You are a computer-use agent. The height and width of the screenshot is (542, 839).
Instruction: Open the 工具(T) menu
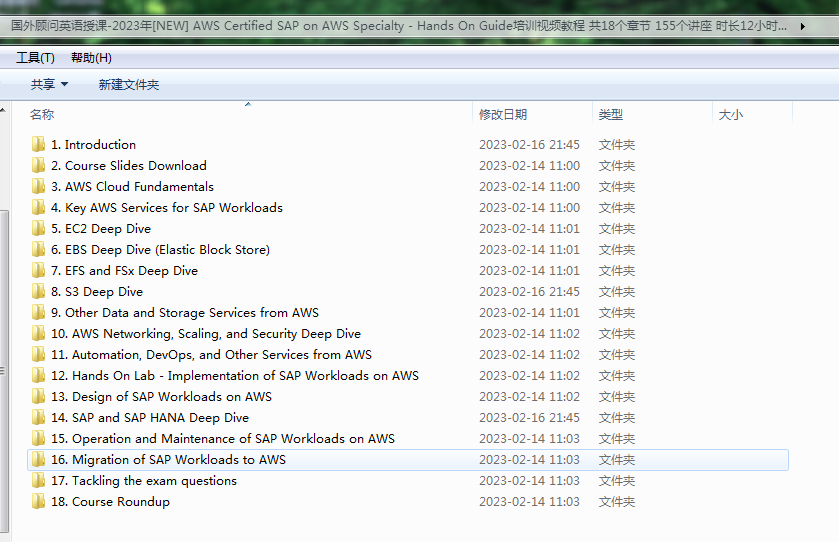(35, 58)
